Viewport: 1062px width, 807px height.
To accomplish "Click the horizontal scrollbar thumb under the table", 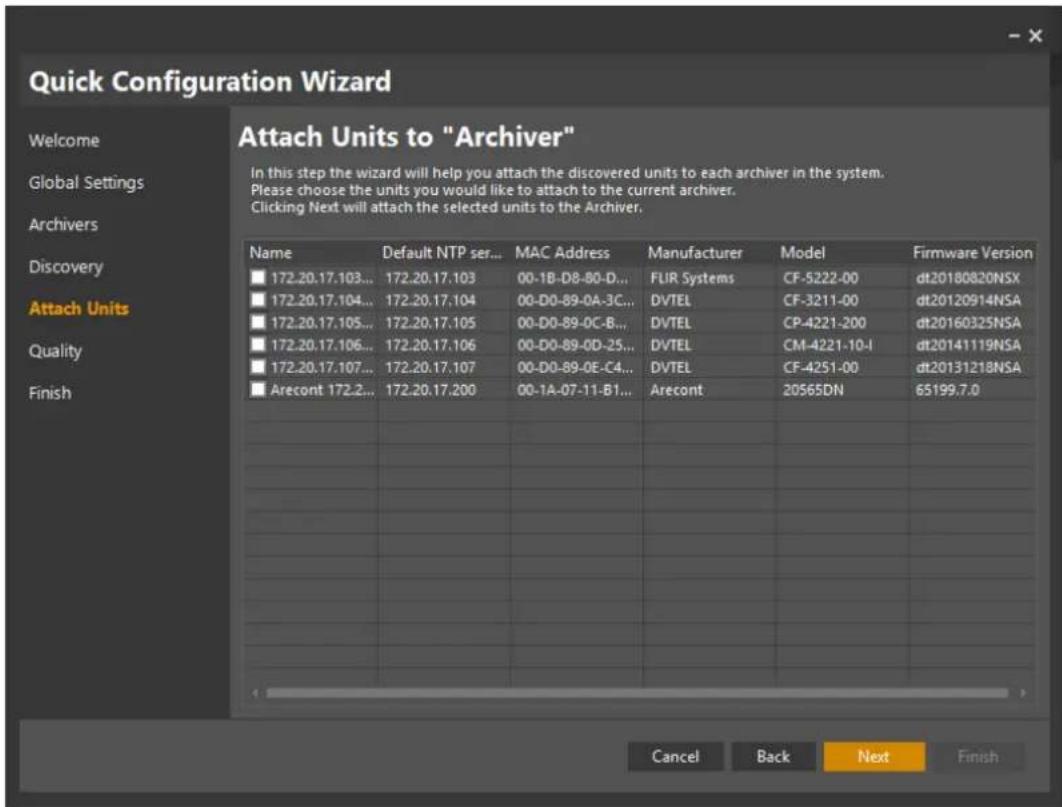I will click(x=637, y=693).
